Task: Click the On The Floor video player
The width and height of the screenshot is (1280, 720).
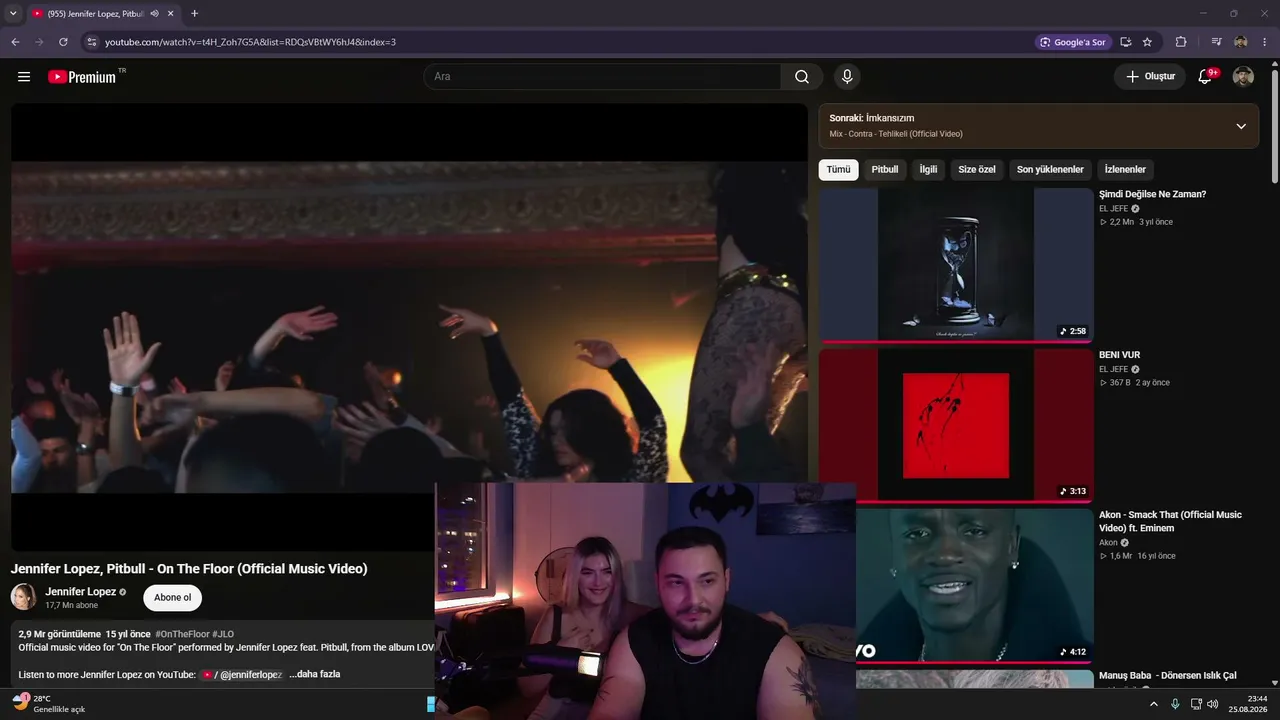Action: pyautogui.click(x=409, y=327)
